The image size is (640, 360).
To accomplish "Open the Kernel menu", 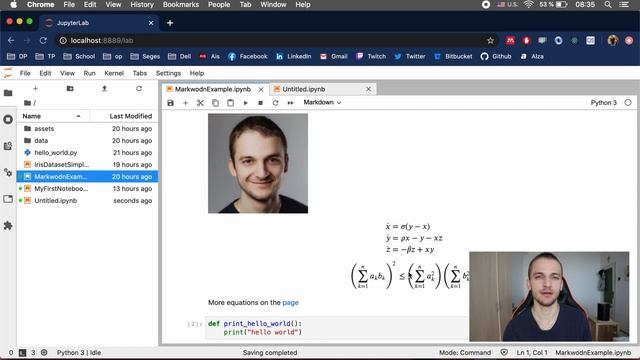I will (114, 73).
